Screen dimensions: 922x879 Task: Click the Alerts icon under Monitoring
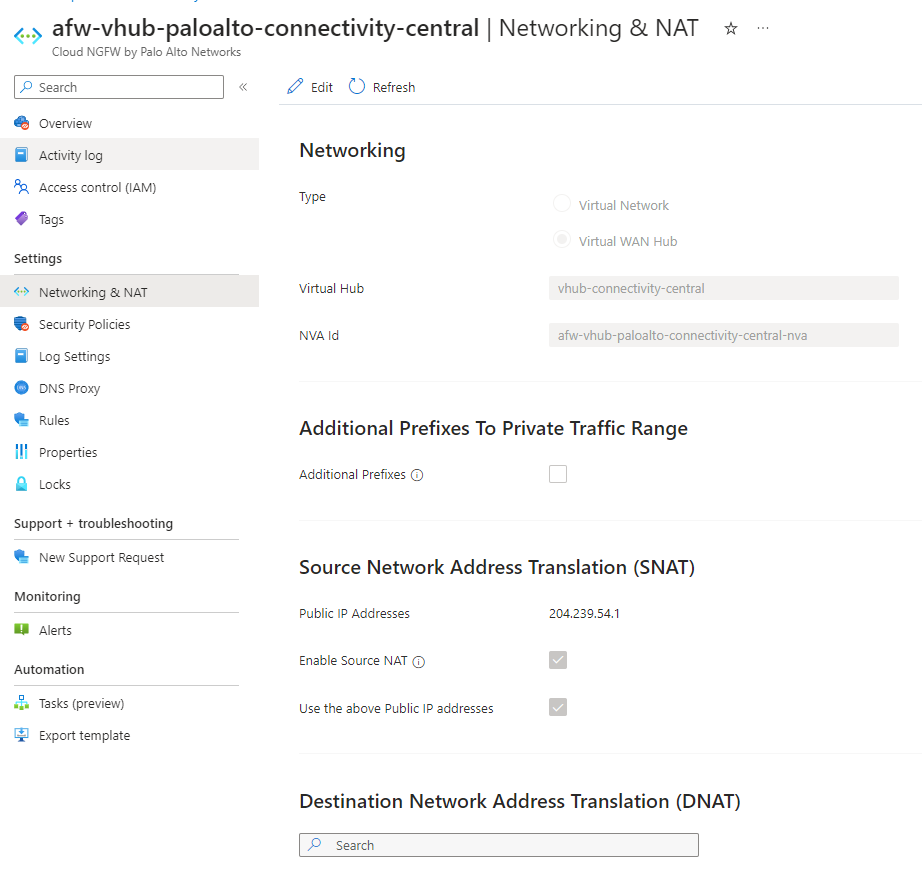(x=21, y=630)
